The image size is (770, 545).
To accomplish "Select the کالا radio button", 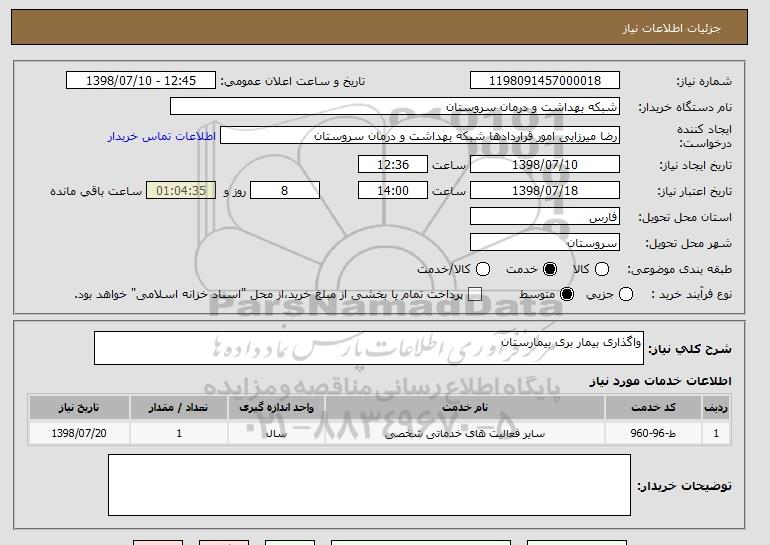I will click(602, 269).
